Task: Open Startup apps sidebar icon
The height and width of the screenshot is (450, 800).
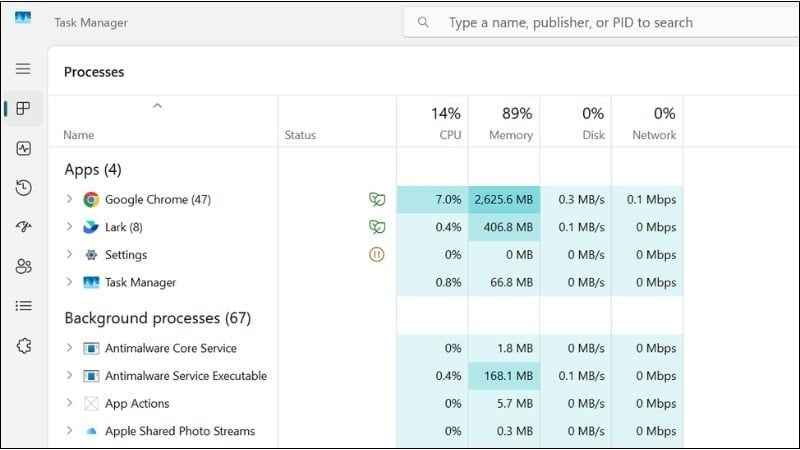Action: pos(23,226)
